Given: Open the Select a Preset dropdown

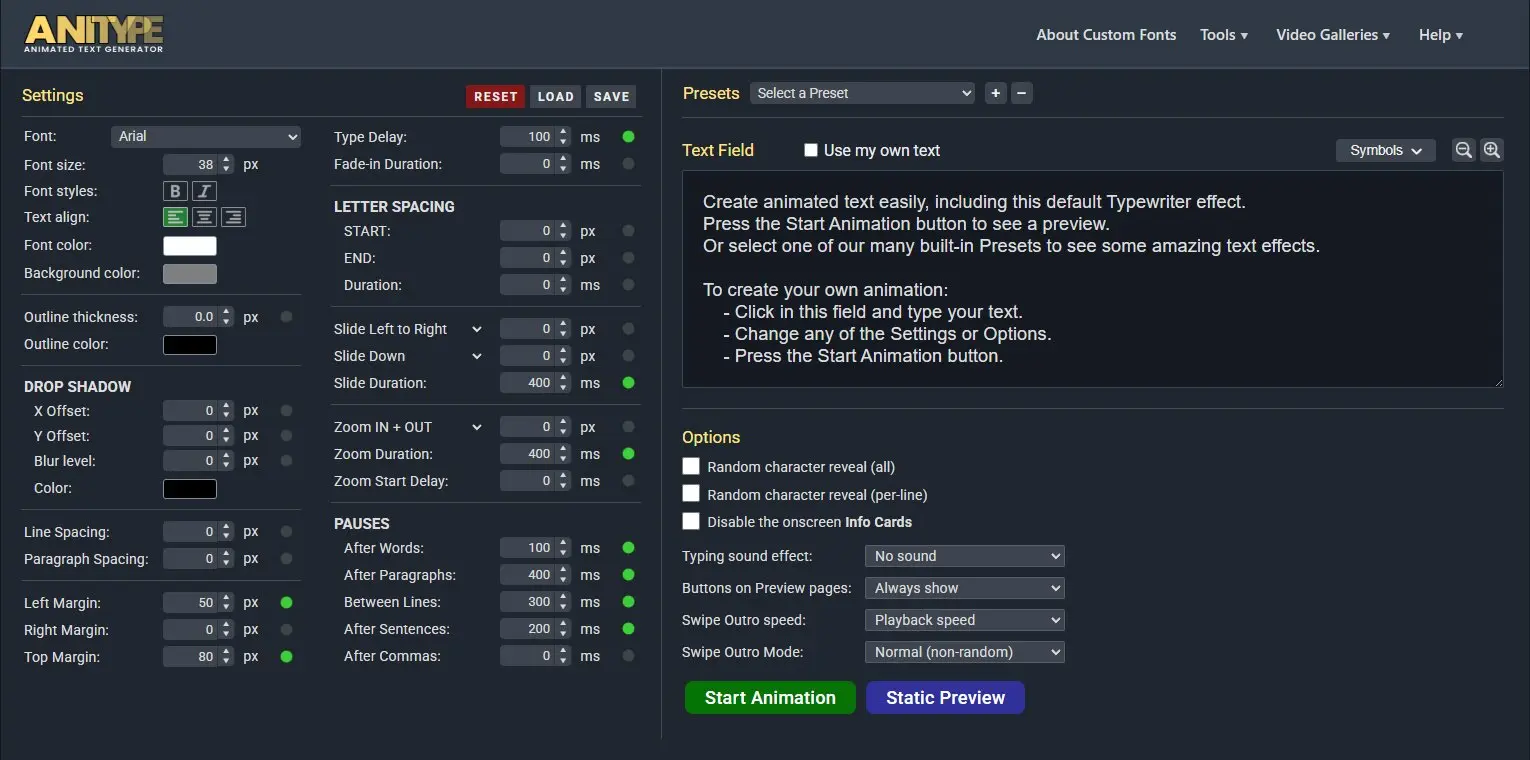Looking at the screenshot, I should tap(862, 93).
